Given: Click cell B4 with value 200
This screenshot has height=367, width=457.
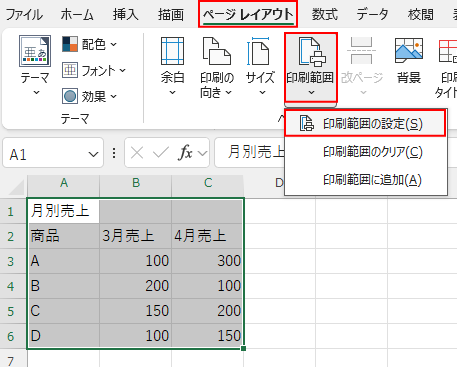Looking at the screenshot, I should [136, 286].
